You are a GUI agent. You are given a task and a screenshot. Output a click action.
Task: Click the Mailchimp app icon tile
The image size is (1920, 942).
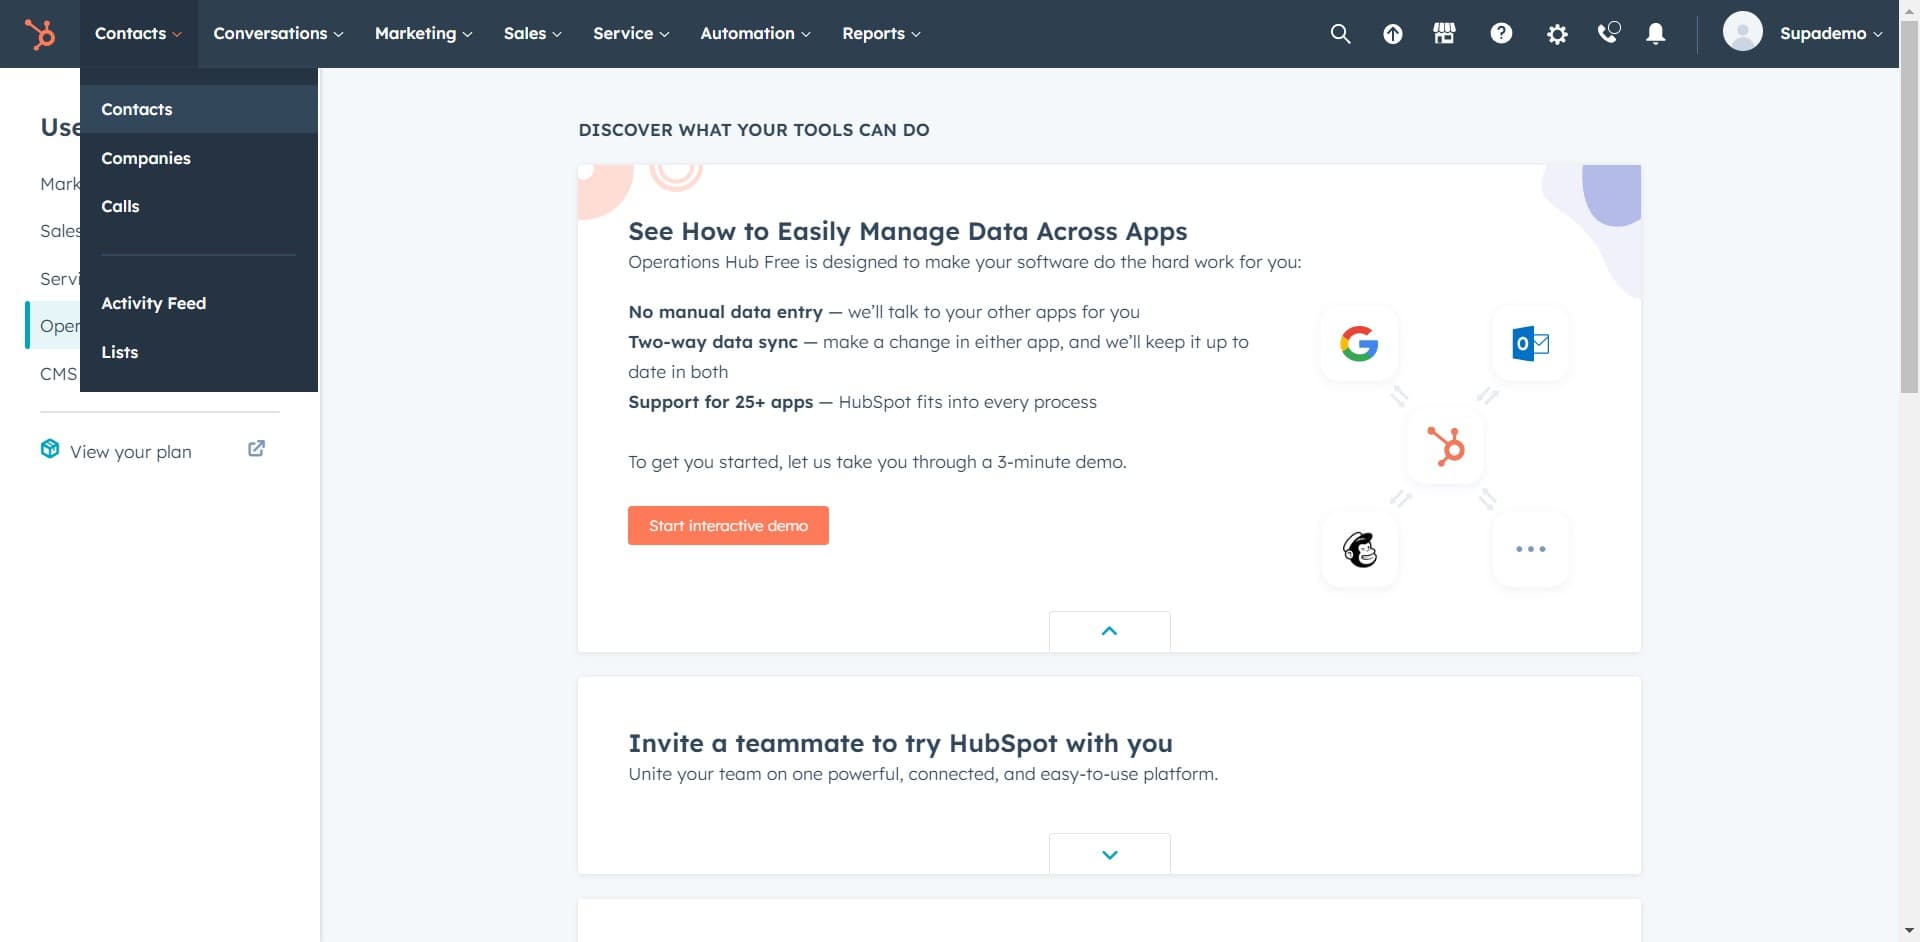click(x=1359, y=549)
